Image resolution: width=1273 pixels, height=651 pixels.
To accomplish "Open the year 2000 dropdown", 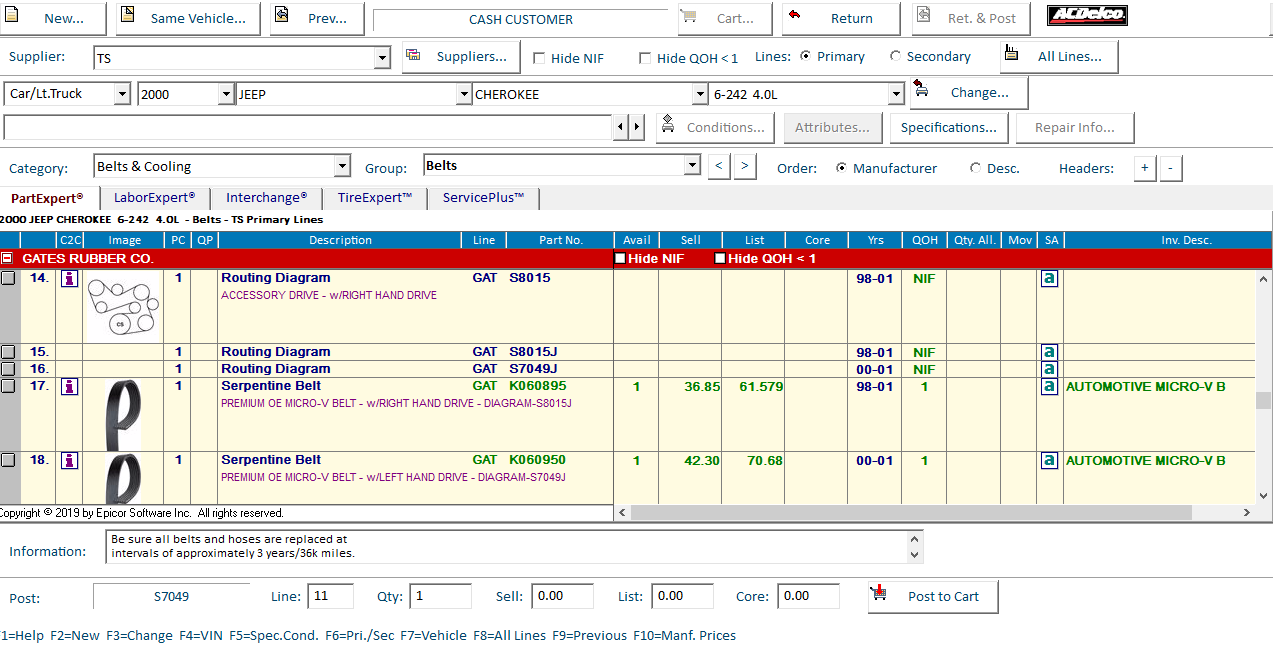I will coord(226,94).
